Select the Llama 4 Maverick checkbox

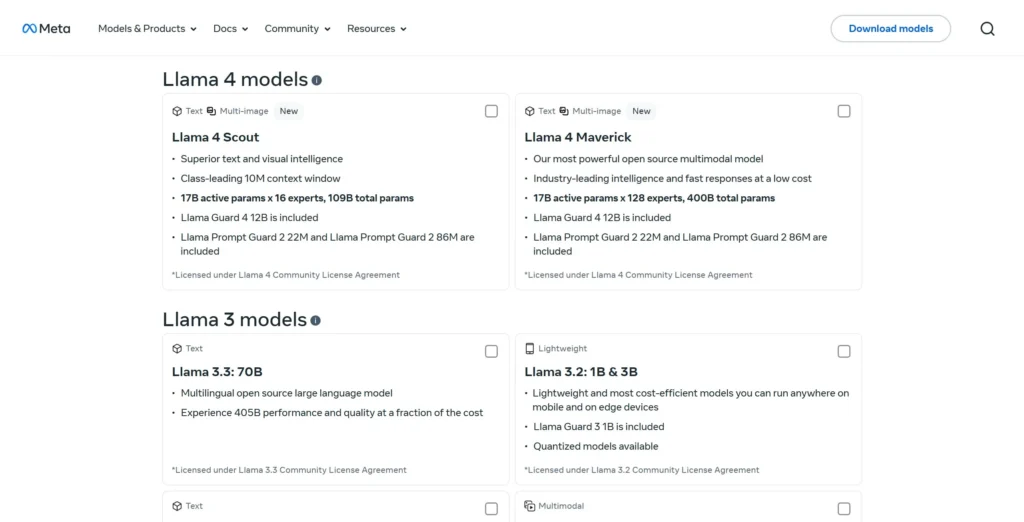point(844,111)
